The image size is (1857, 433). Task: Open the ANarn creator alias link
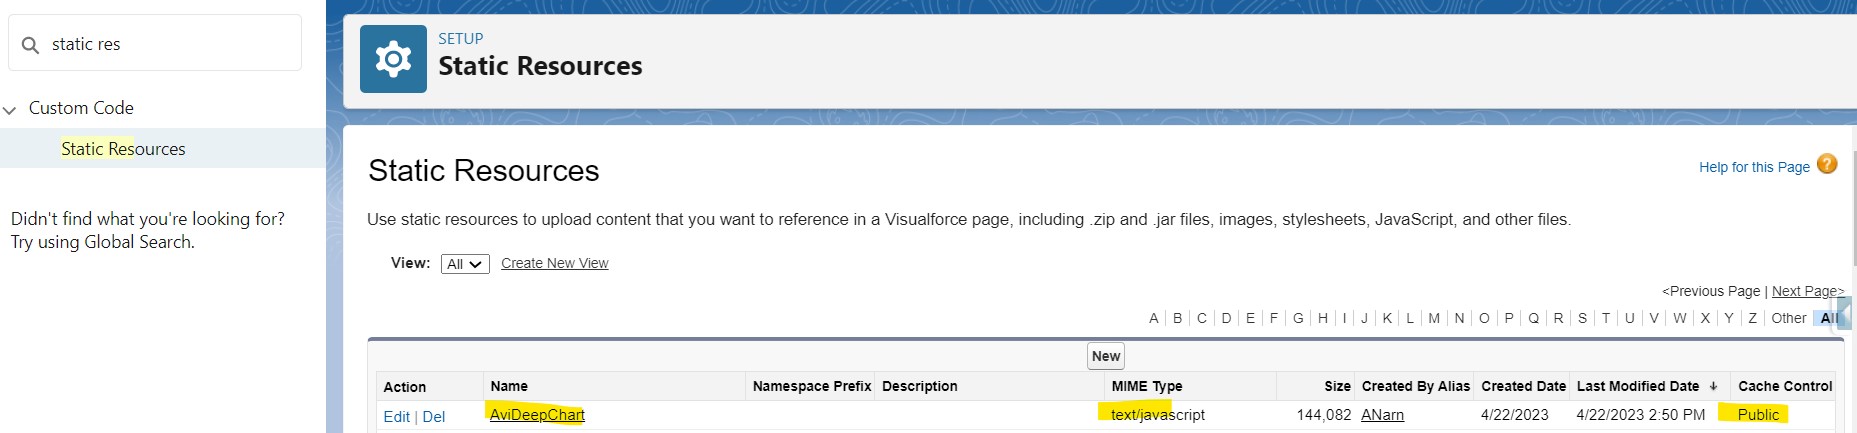[x=1382, y=415]
